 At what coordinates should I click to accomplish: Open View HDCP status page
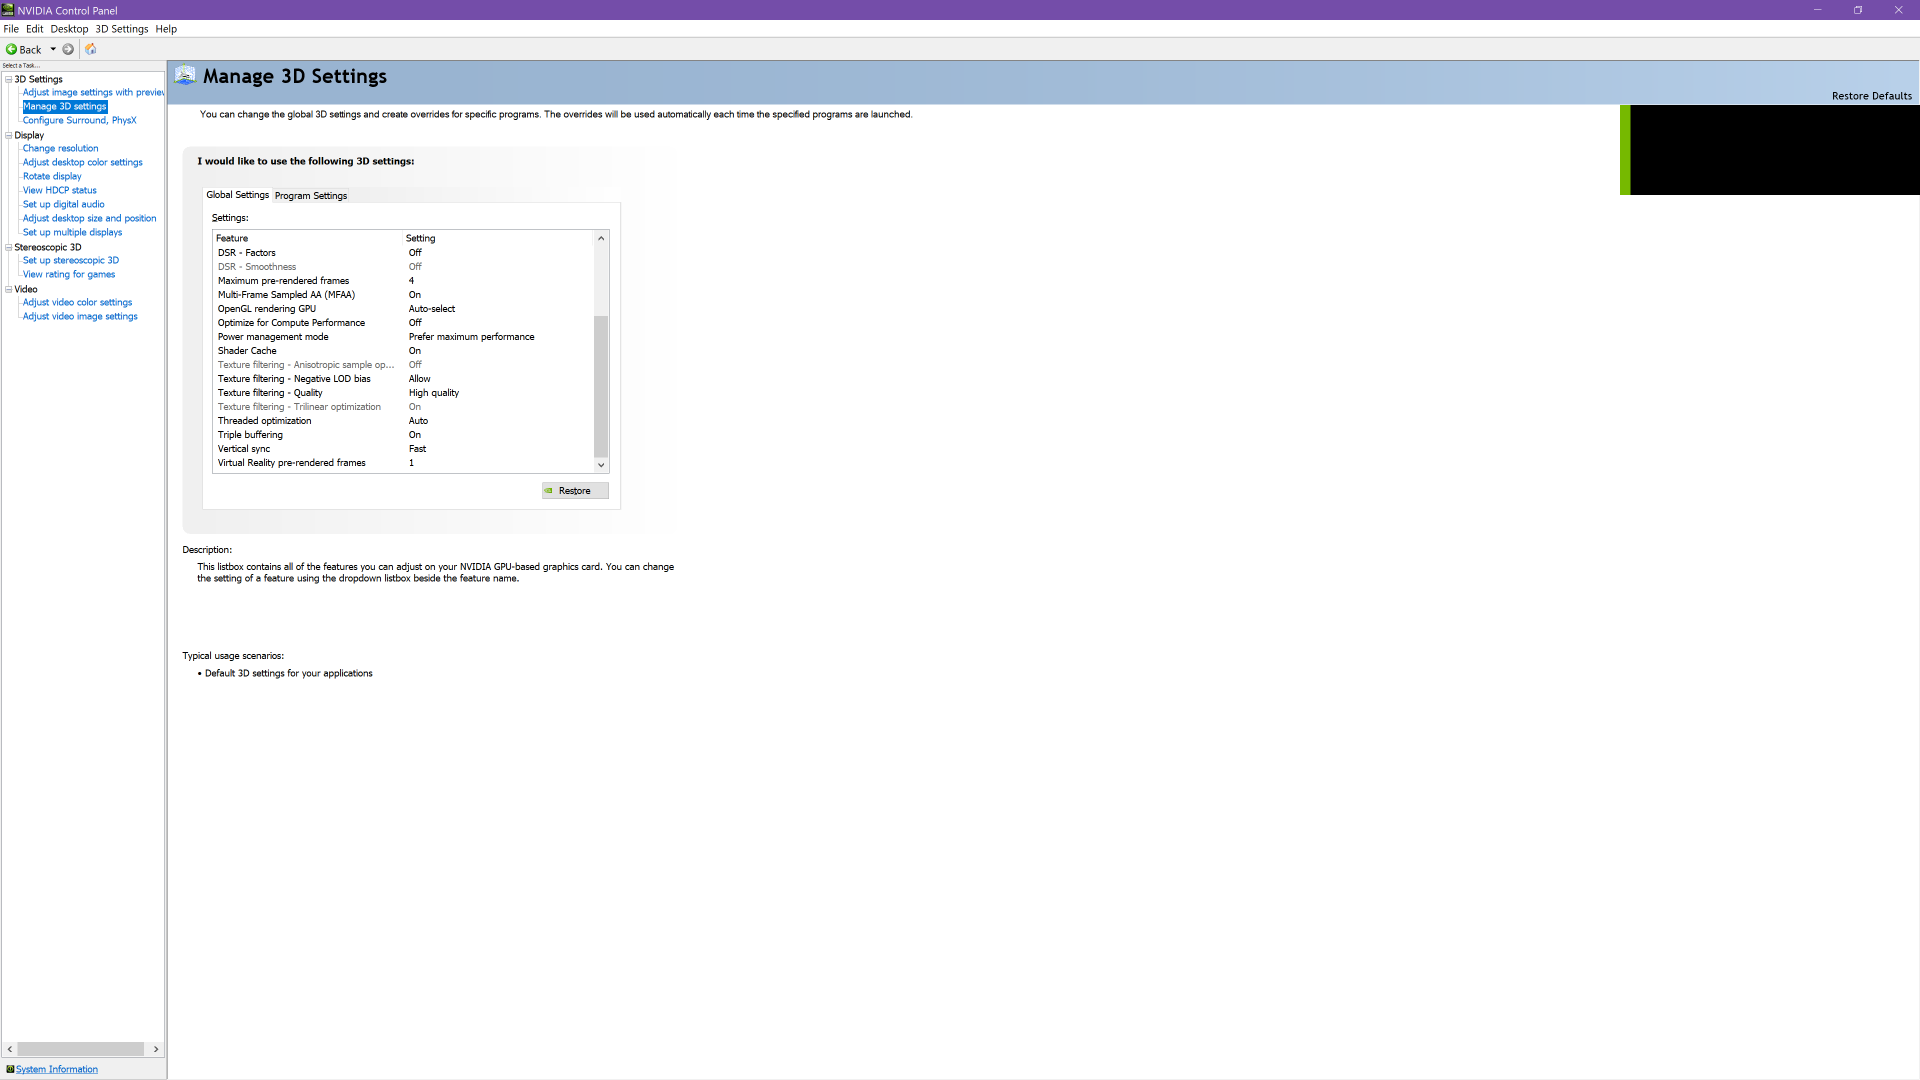coord(60,190)
